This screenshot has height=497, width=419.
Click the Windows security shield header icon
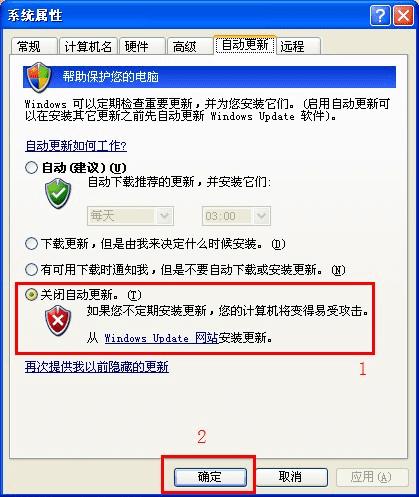tap(39, 77)
